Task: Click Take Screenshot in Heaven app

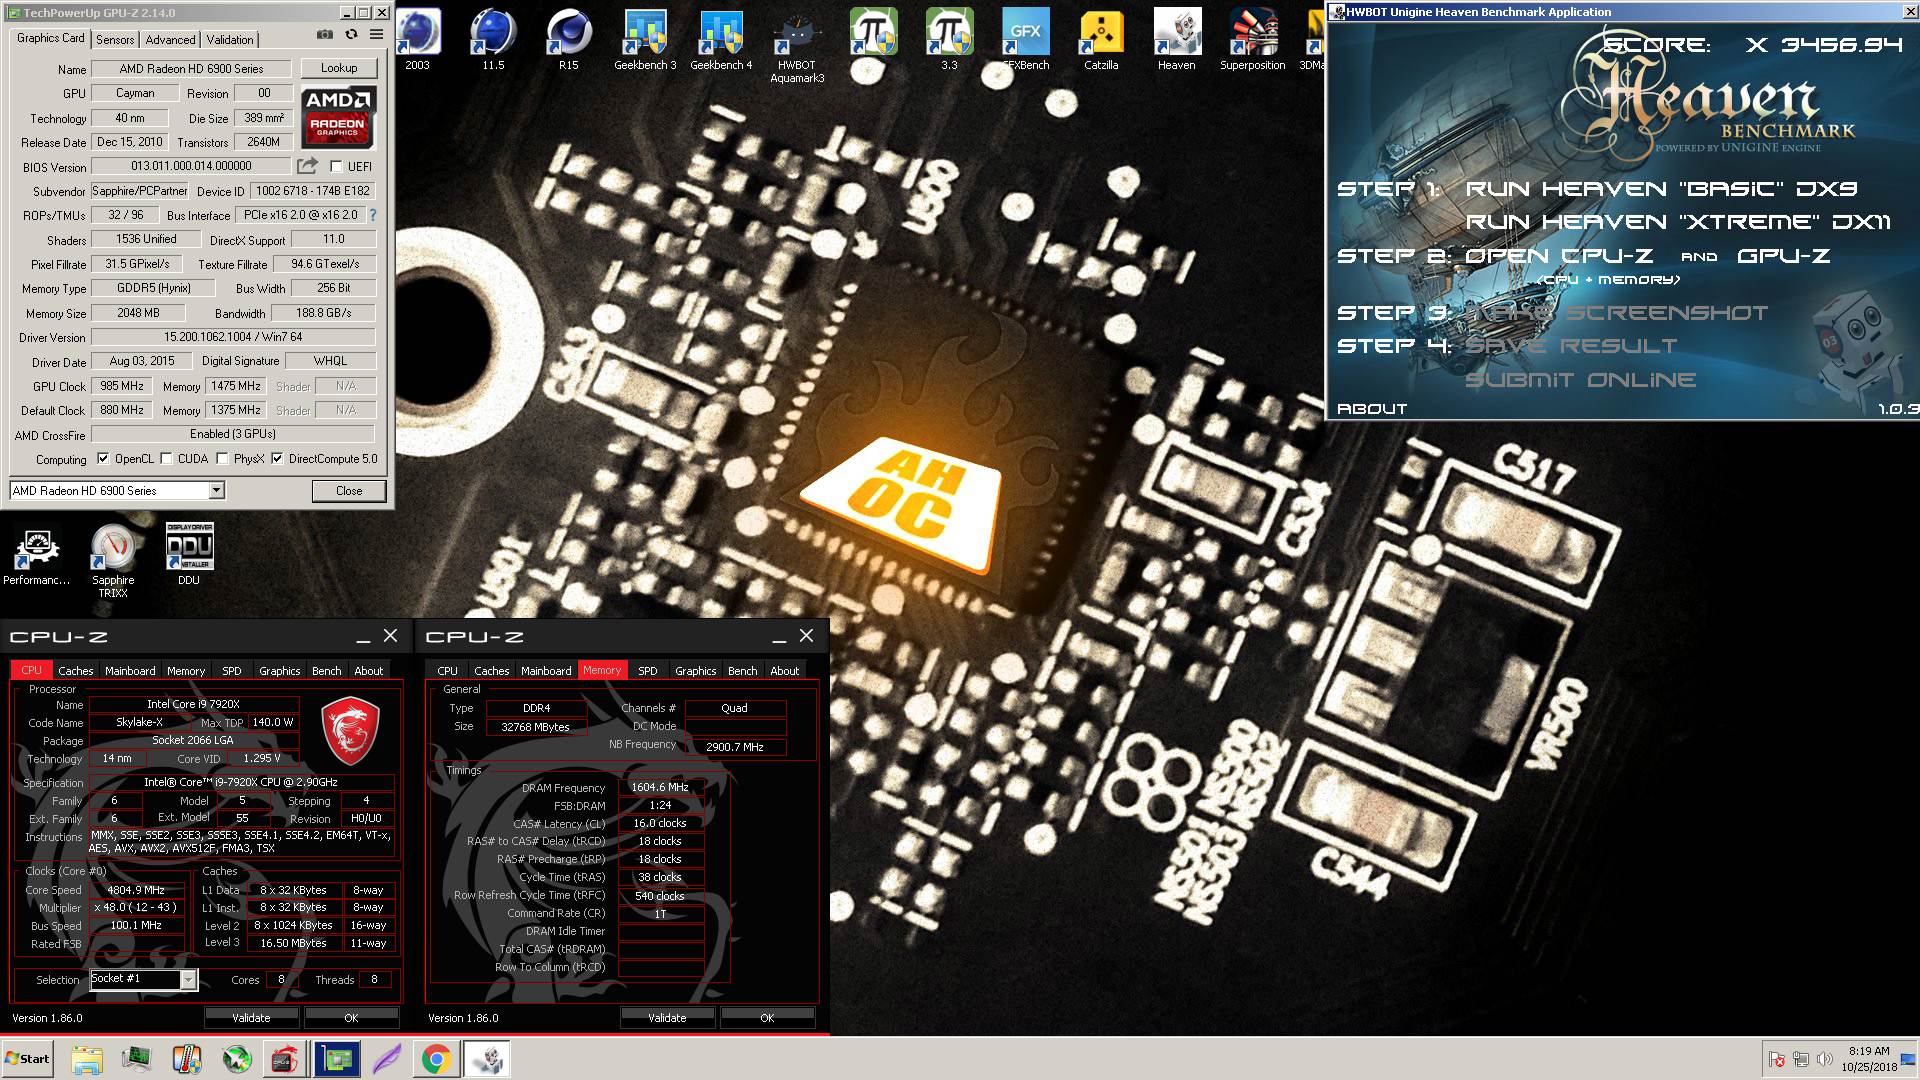Action: tap(1617, 313)
